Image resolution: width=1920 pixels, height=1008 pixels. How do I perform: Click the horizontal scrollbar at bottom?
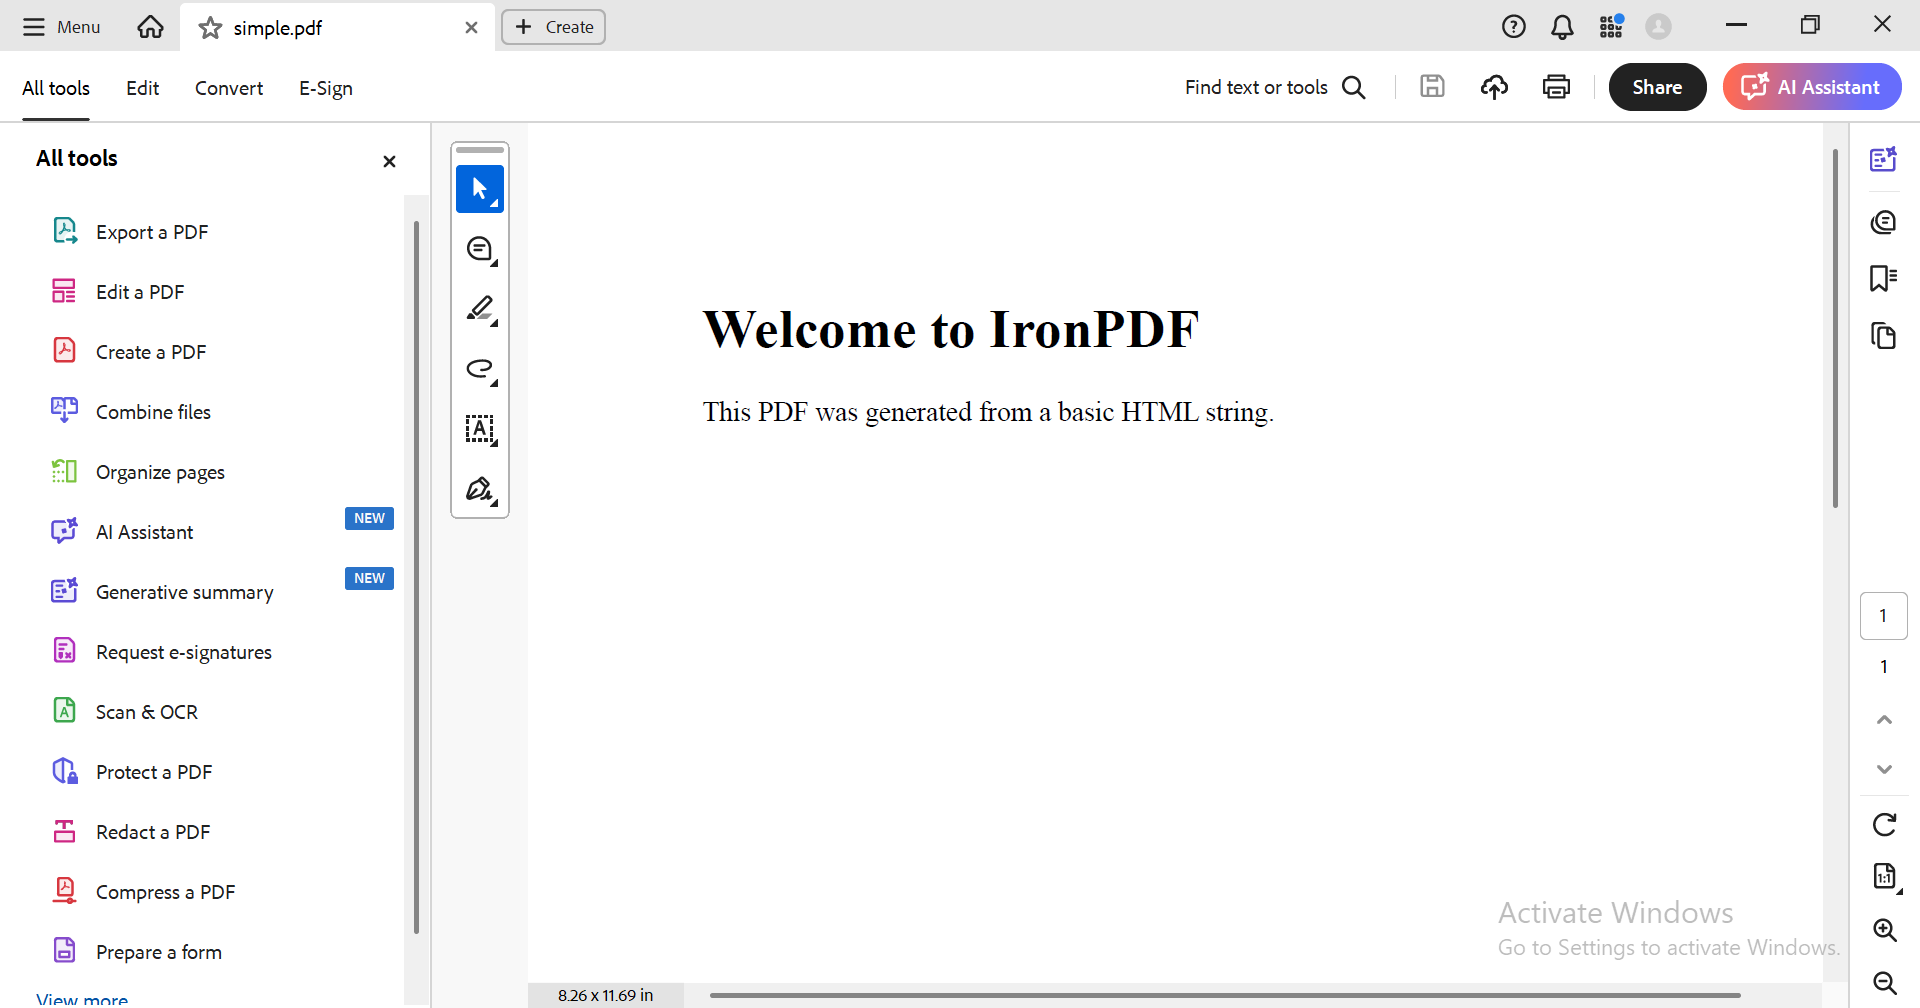[x=1225, y=995]
